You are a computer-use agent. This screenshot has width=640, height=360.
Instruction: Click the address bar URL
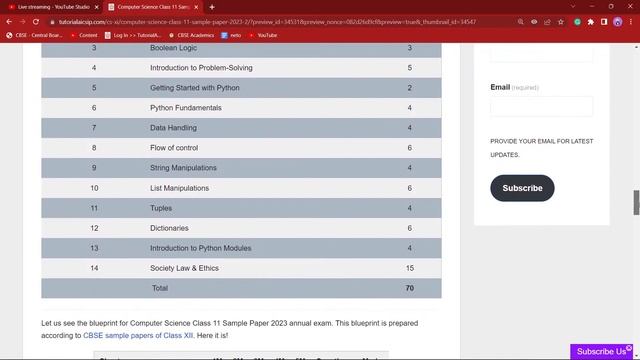click(x=267, y=22)
